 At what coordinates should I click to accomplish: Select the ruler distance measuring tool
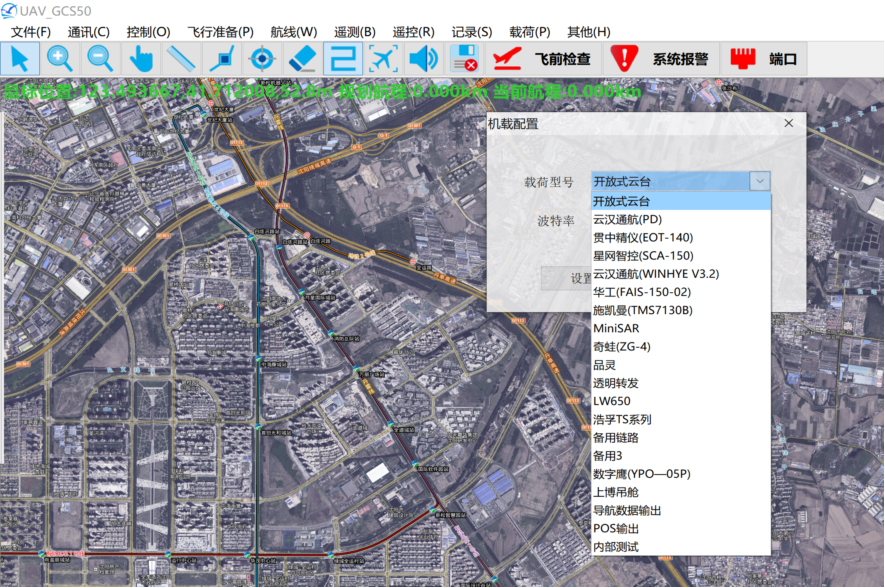click(181, 59)
